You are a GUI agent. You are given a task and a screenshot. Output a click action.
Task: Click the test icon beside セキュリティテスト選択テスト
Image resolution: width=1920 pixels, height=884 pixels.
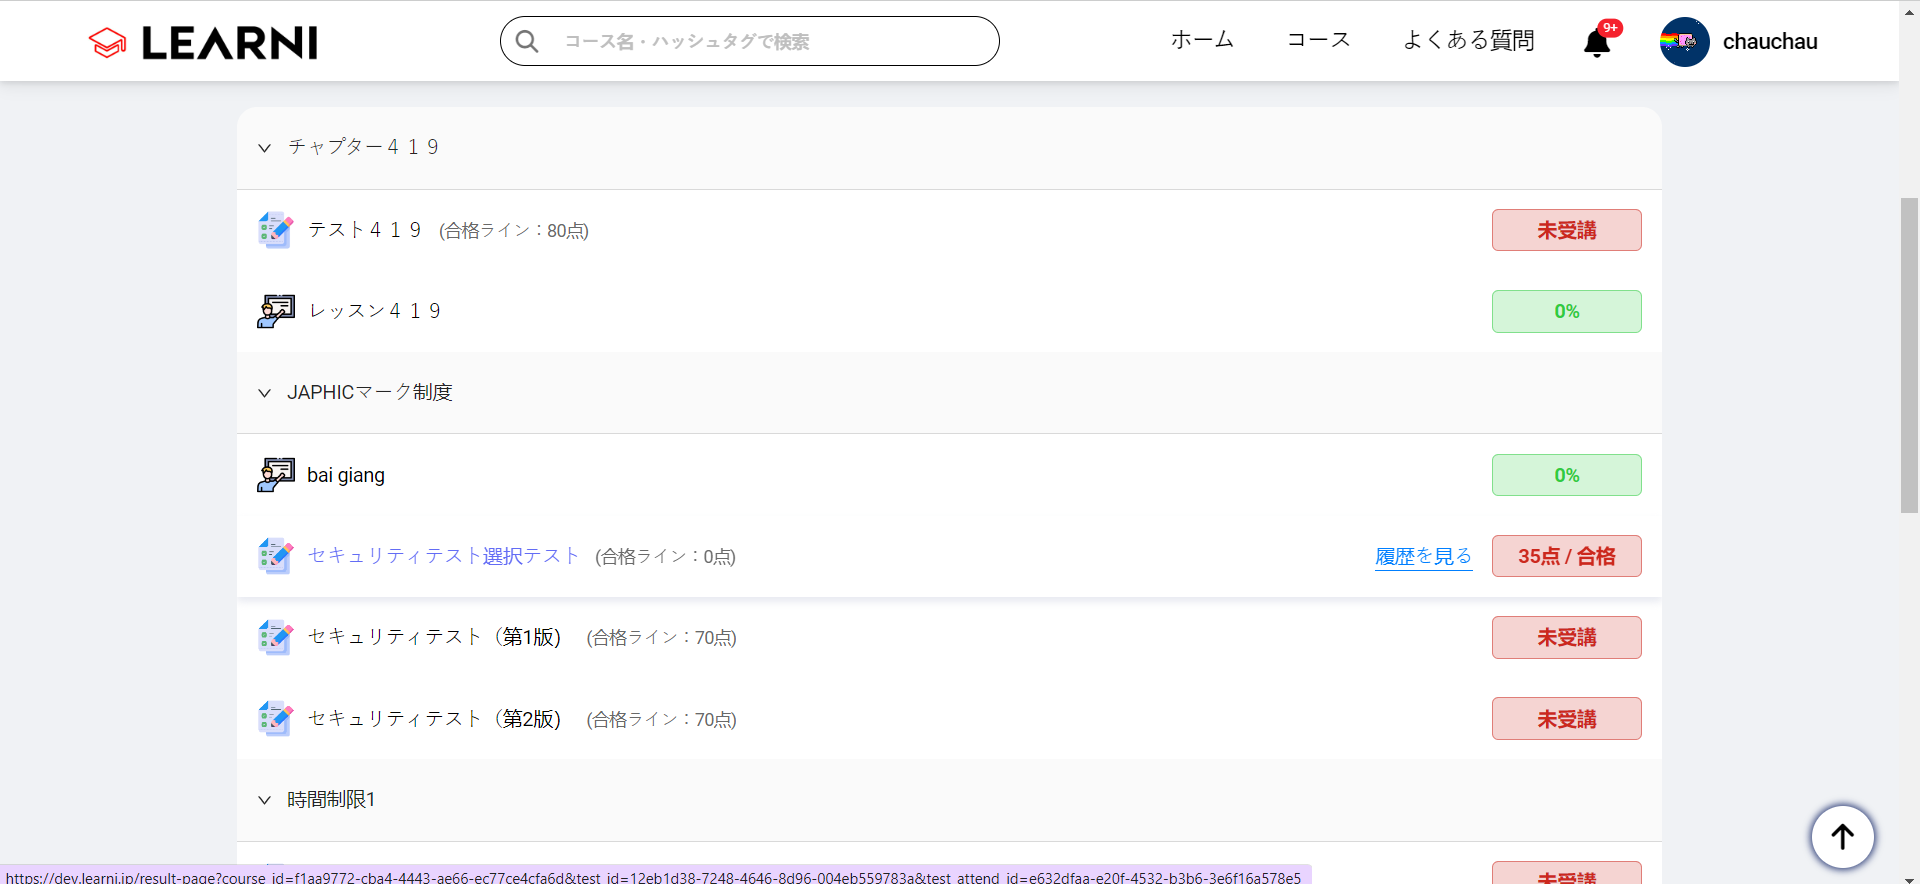[x=276, y=556]
